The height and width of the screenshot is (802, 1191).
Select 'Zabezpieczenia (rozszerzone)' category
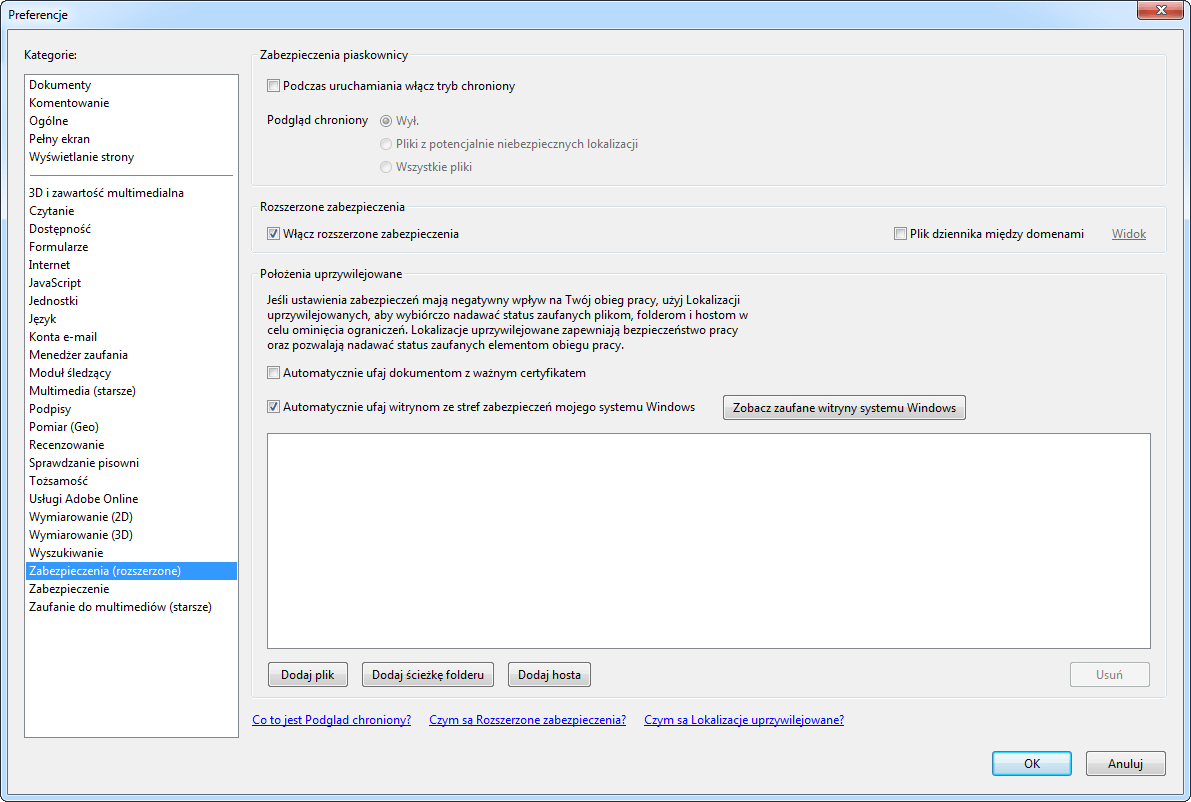131,571
